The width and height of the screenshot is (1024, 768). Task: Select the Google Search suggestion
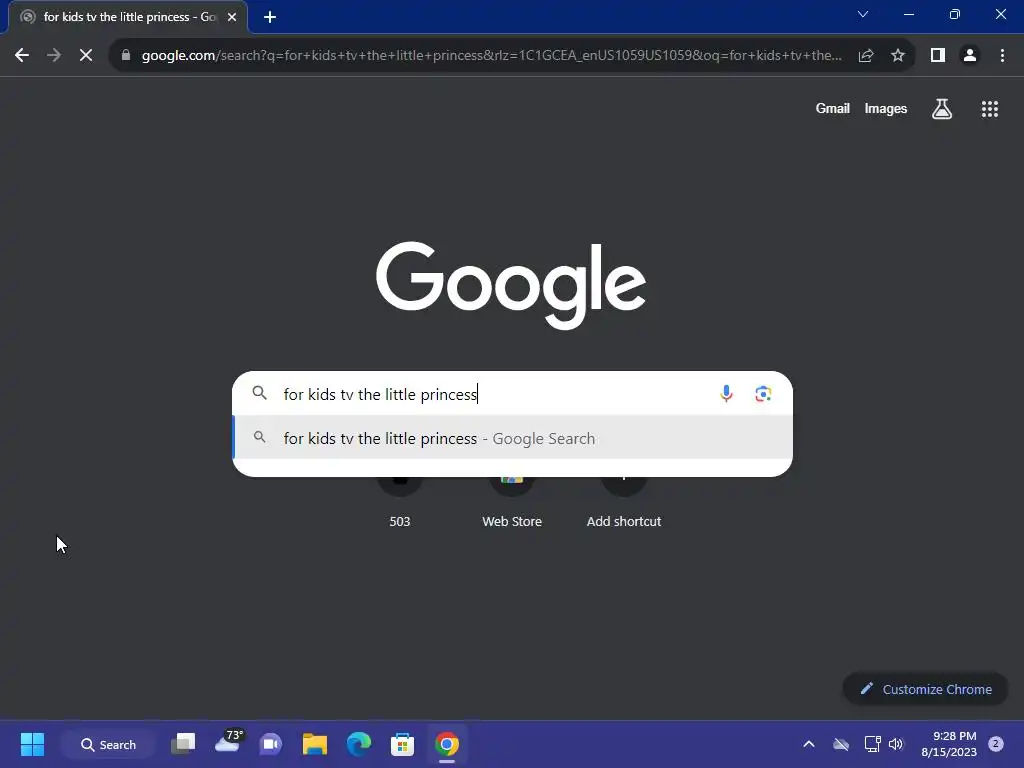click(513, 438)
